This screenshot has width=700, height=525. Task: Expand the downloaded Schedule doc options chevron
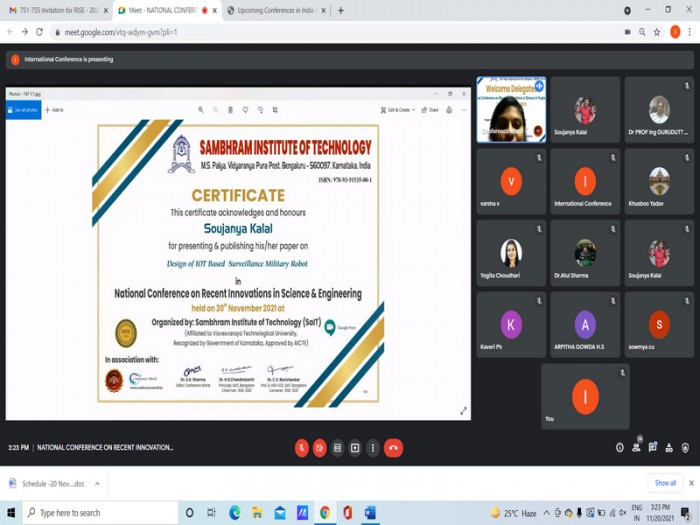pos(97,483)
